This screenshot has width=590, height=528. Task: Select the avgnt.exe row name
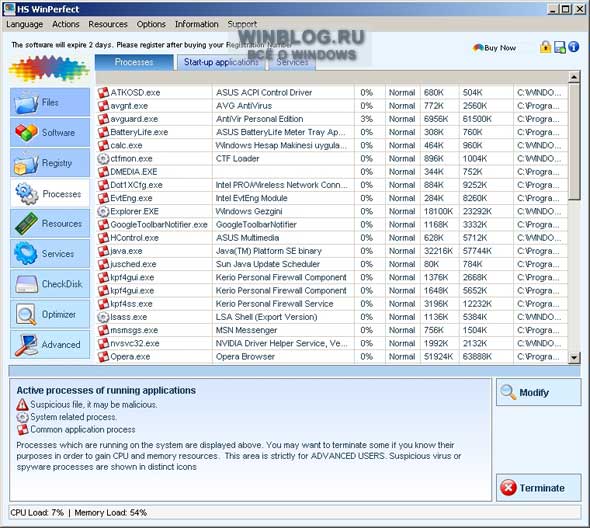(x=129, y=106)
